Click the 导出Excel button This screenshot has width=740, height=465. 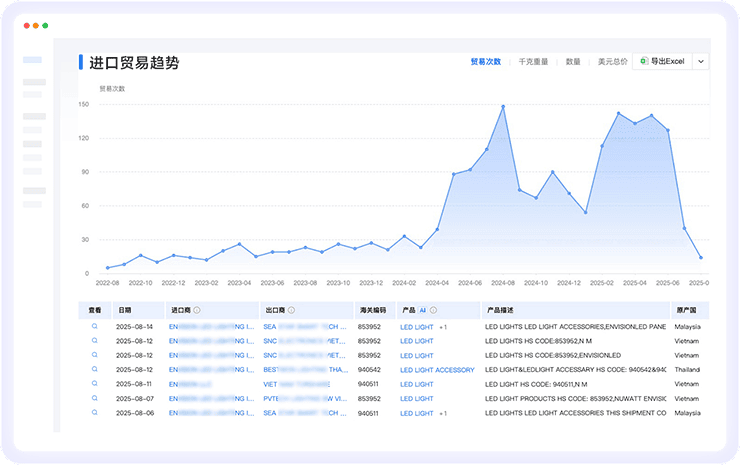coord(661,62)
